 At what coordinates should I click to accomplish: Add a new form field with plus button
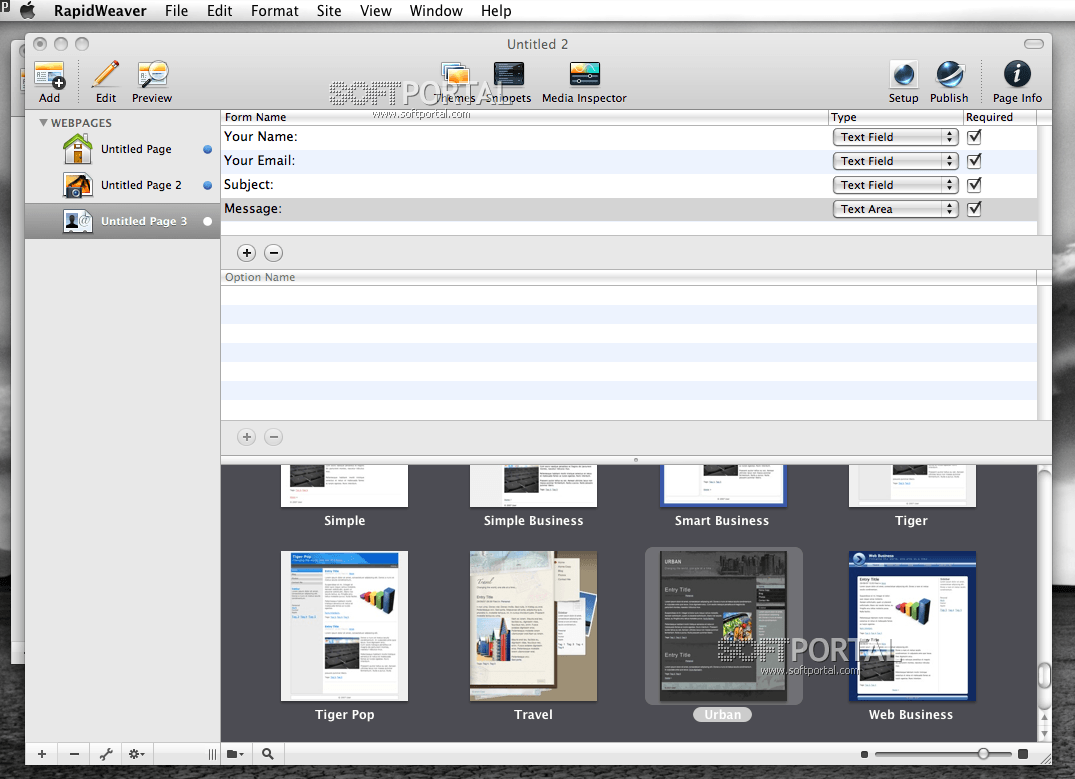[246, 253]
